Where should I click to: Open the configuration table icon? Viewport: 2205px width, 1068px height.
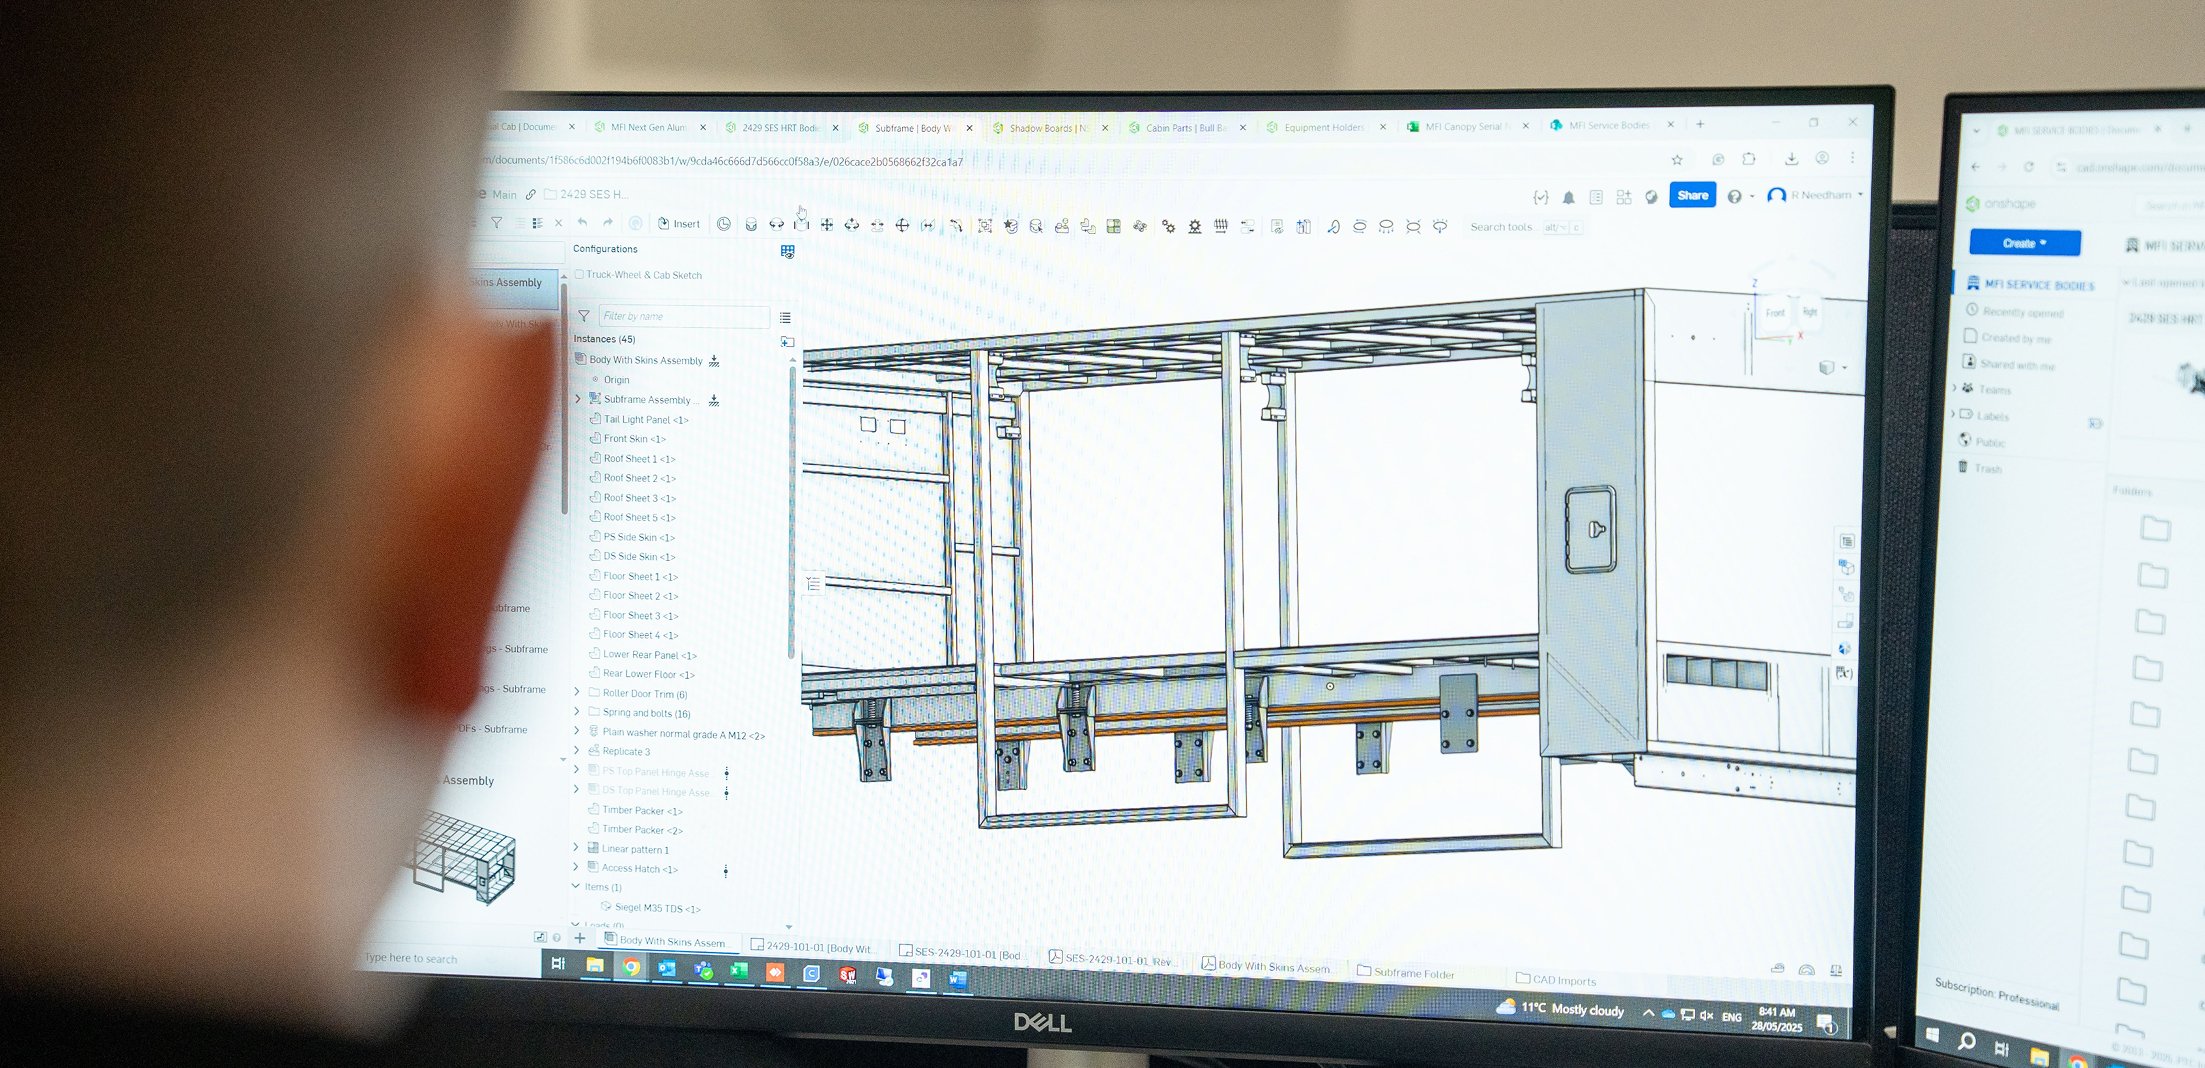click(788, 252)
